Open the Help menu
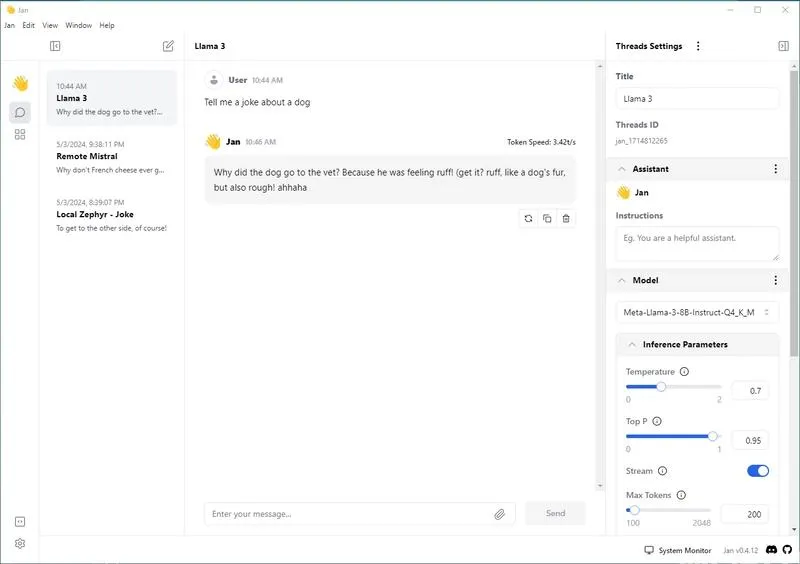 107,25
